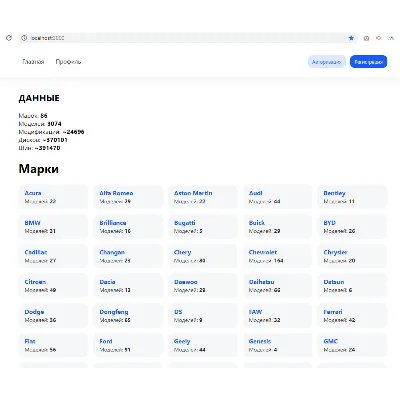The image size is (400, 400).
Task: Open the green extension icon in toolbar
Action: point(391,38)
